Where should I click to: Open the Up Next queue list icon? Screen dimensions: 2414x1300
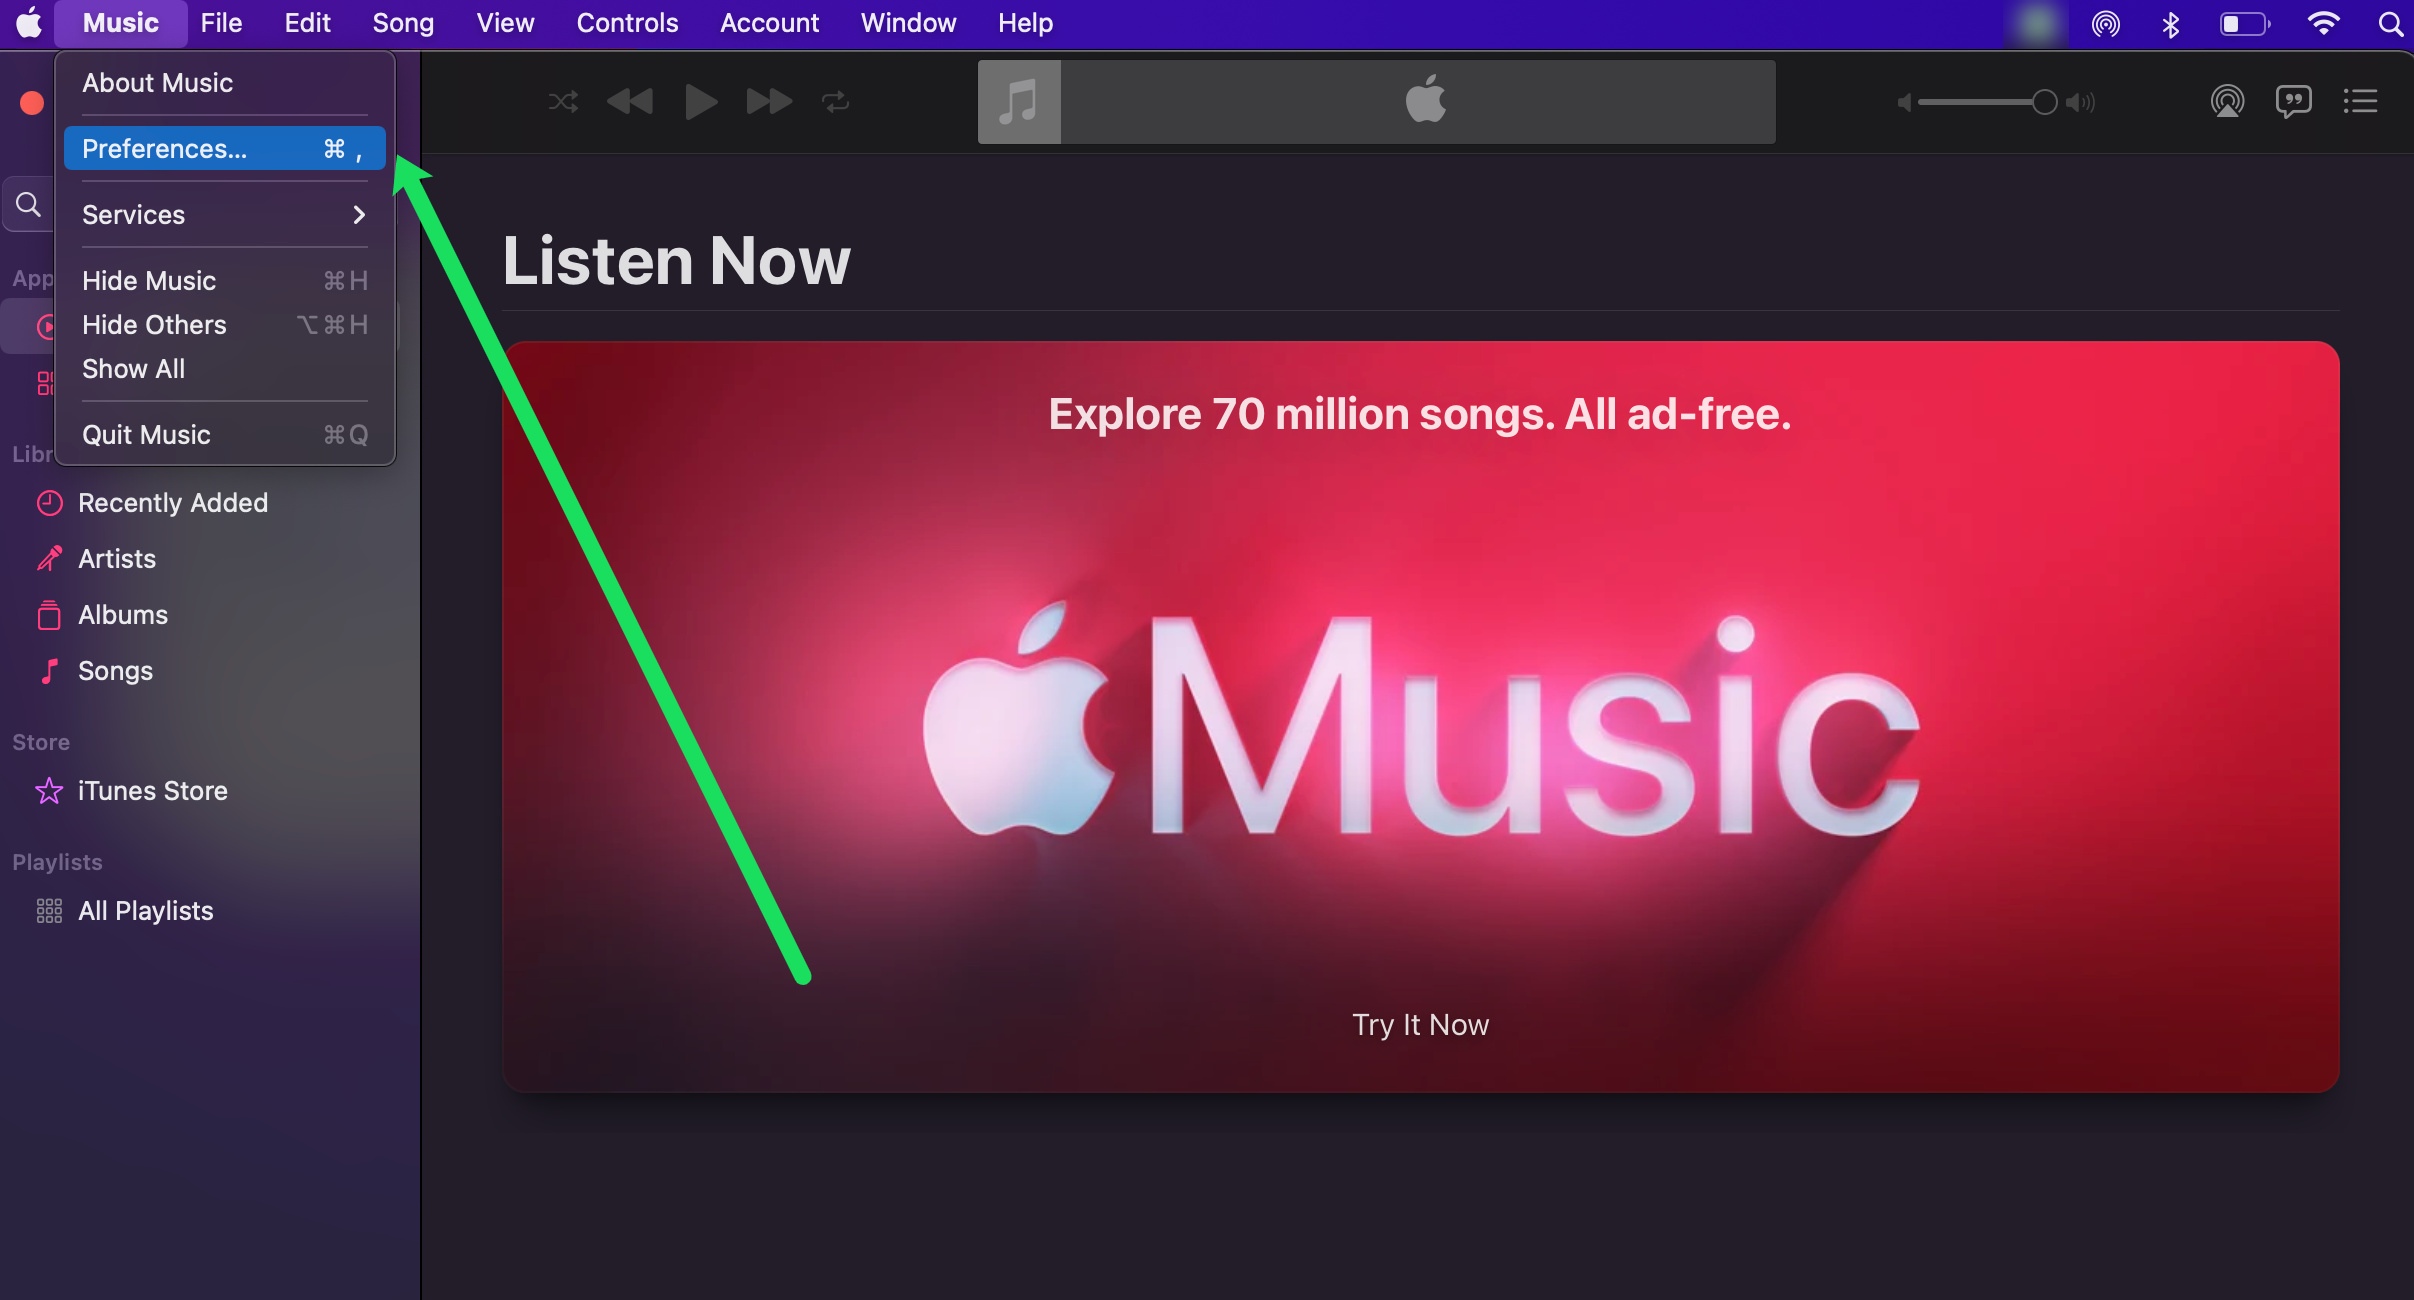point(2360,102)
